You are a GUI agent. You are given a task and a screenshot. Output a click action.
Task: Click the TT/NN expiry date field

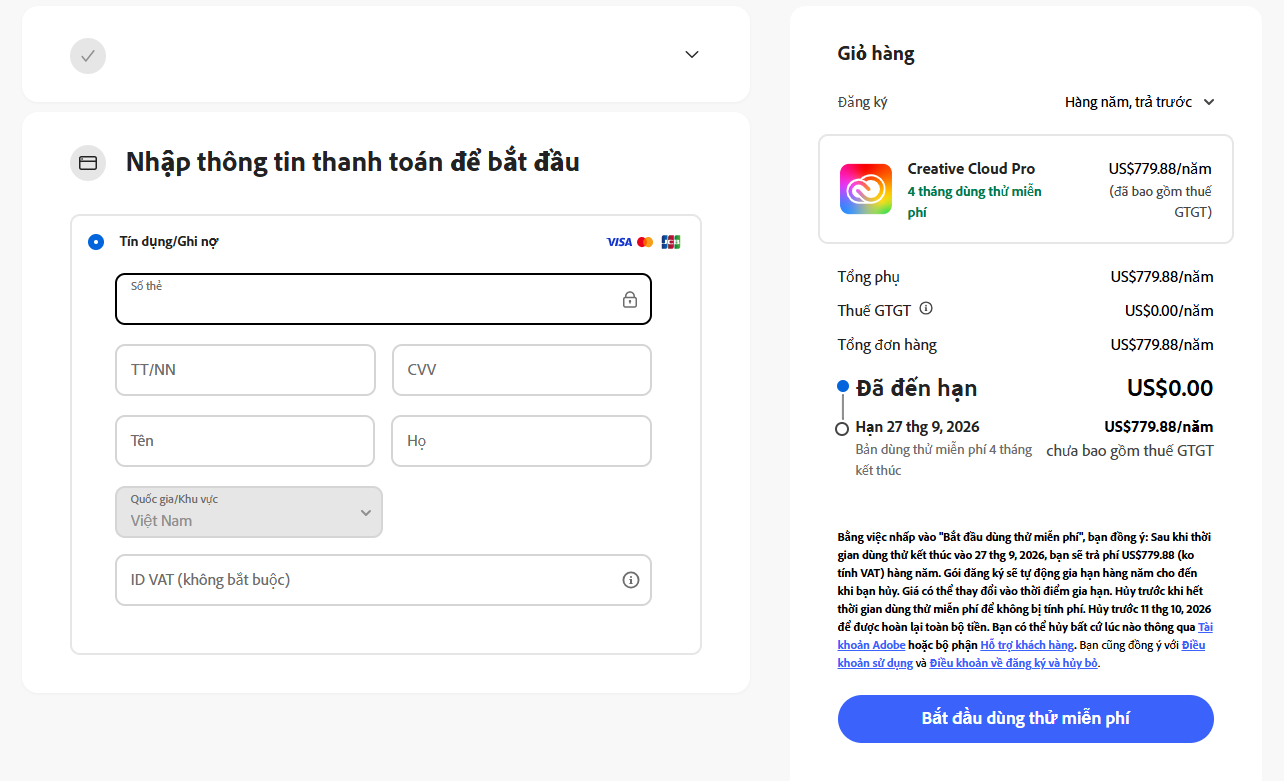point(246,370)
